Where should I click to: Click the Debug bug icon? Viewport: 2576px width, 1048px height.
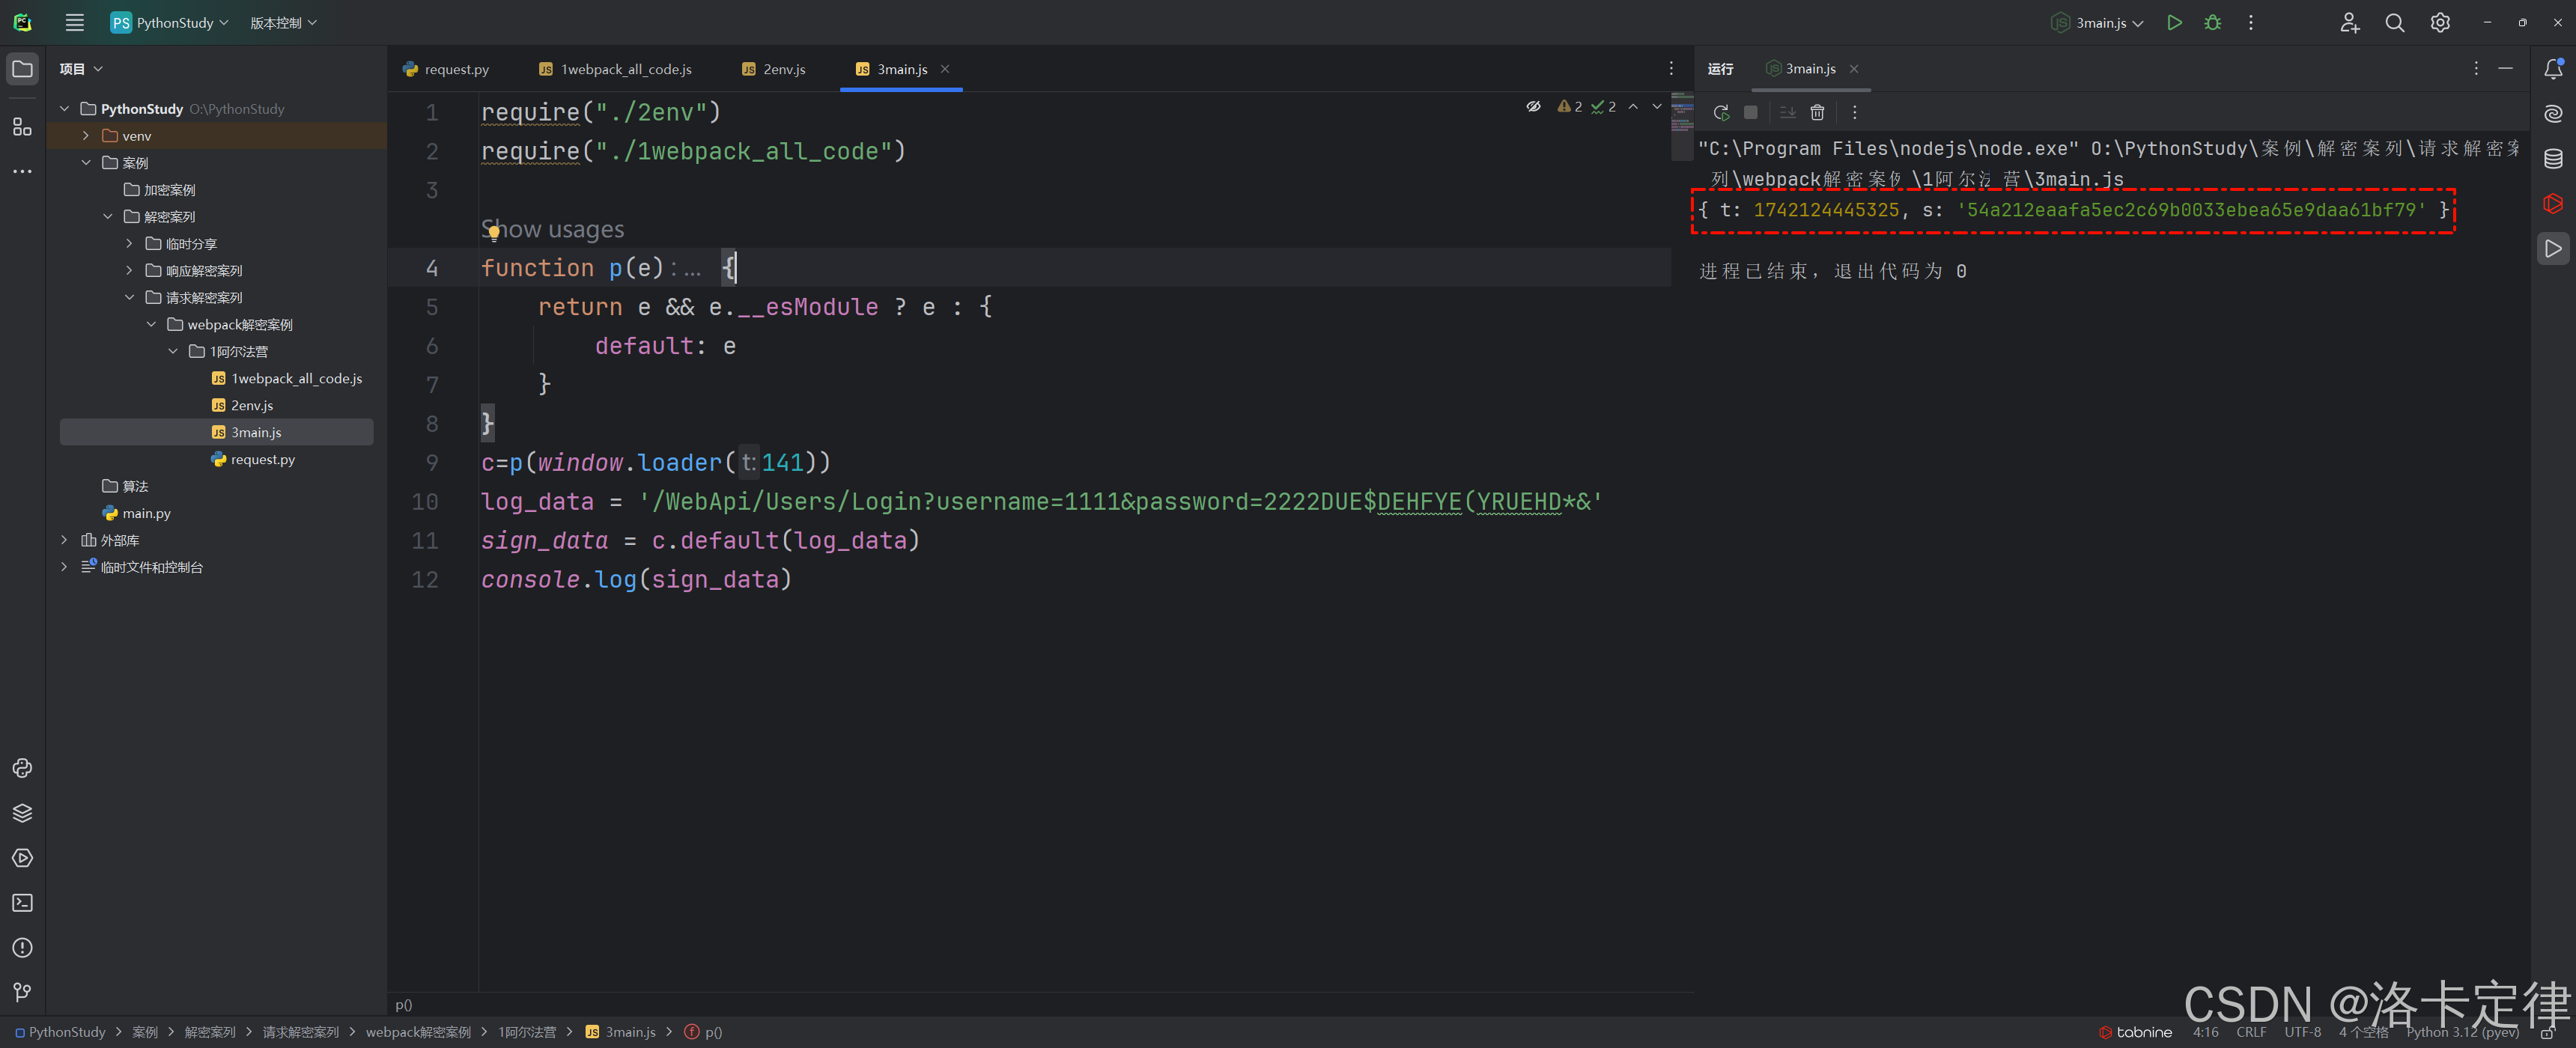[2212, 22]
